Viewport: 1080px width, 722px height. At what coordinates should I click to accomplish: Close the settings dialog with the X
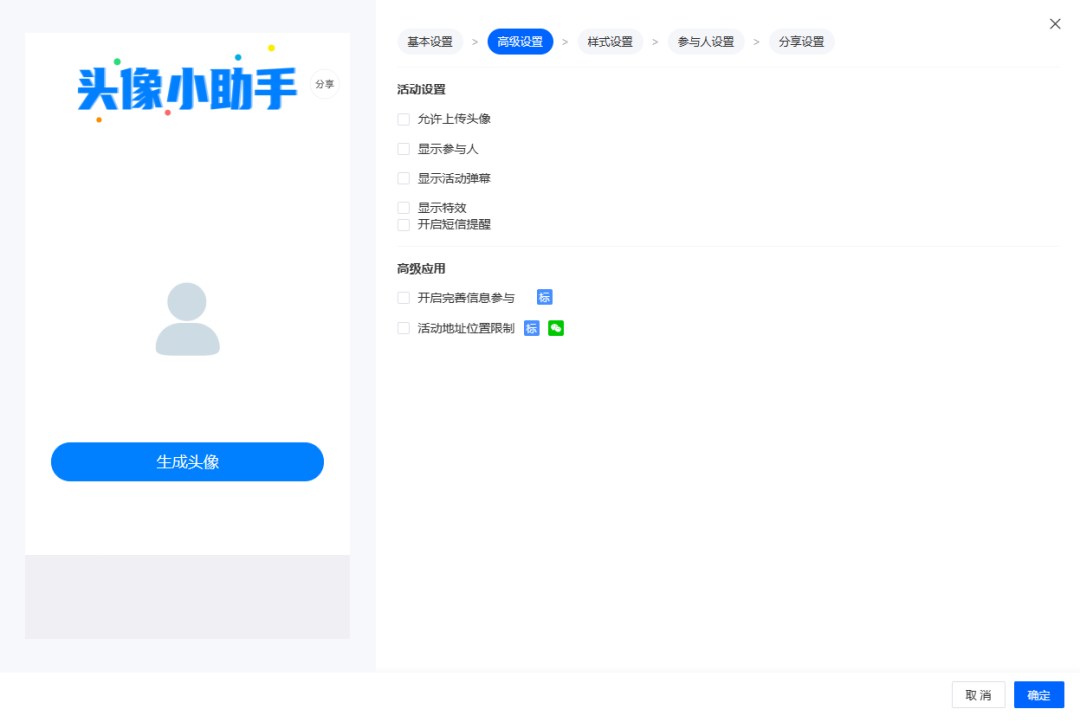[x=1055, y=24]
